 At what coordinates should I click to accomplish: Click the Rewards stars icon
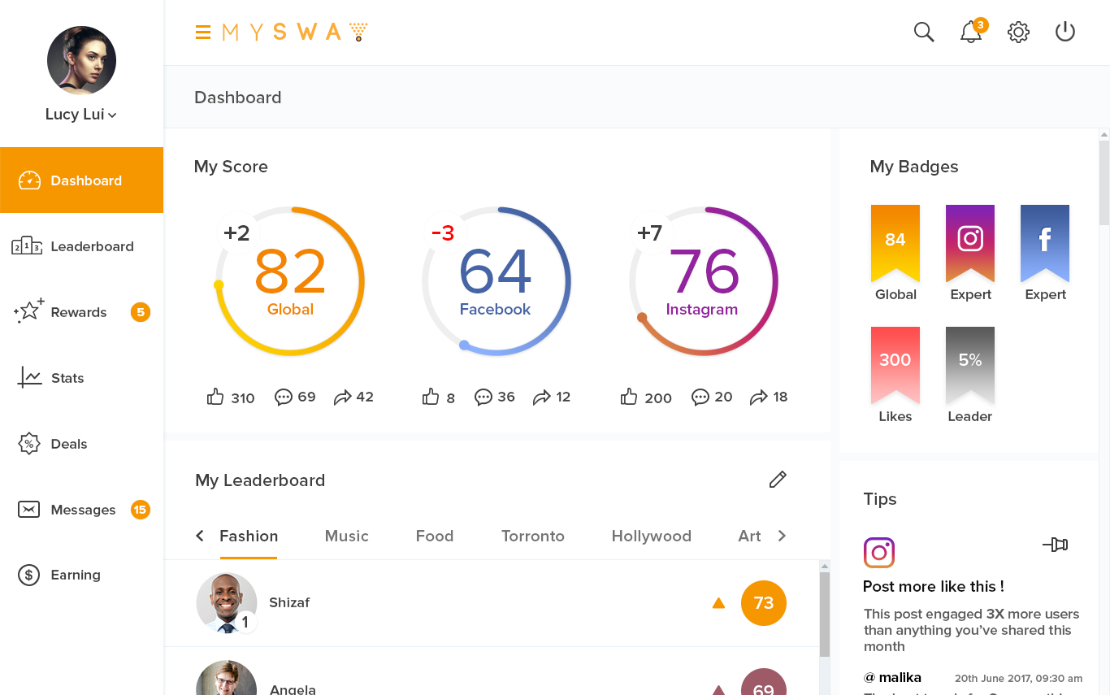(29, 311)
